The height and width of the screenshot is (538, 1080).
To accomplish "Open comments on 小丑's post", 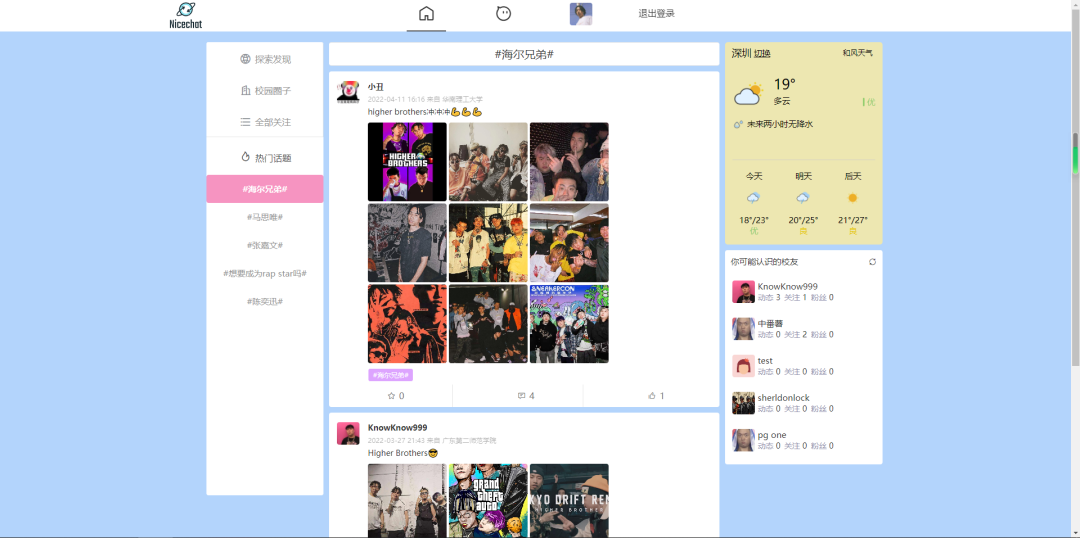I will point(526,396).
